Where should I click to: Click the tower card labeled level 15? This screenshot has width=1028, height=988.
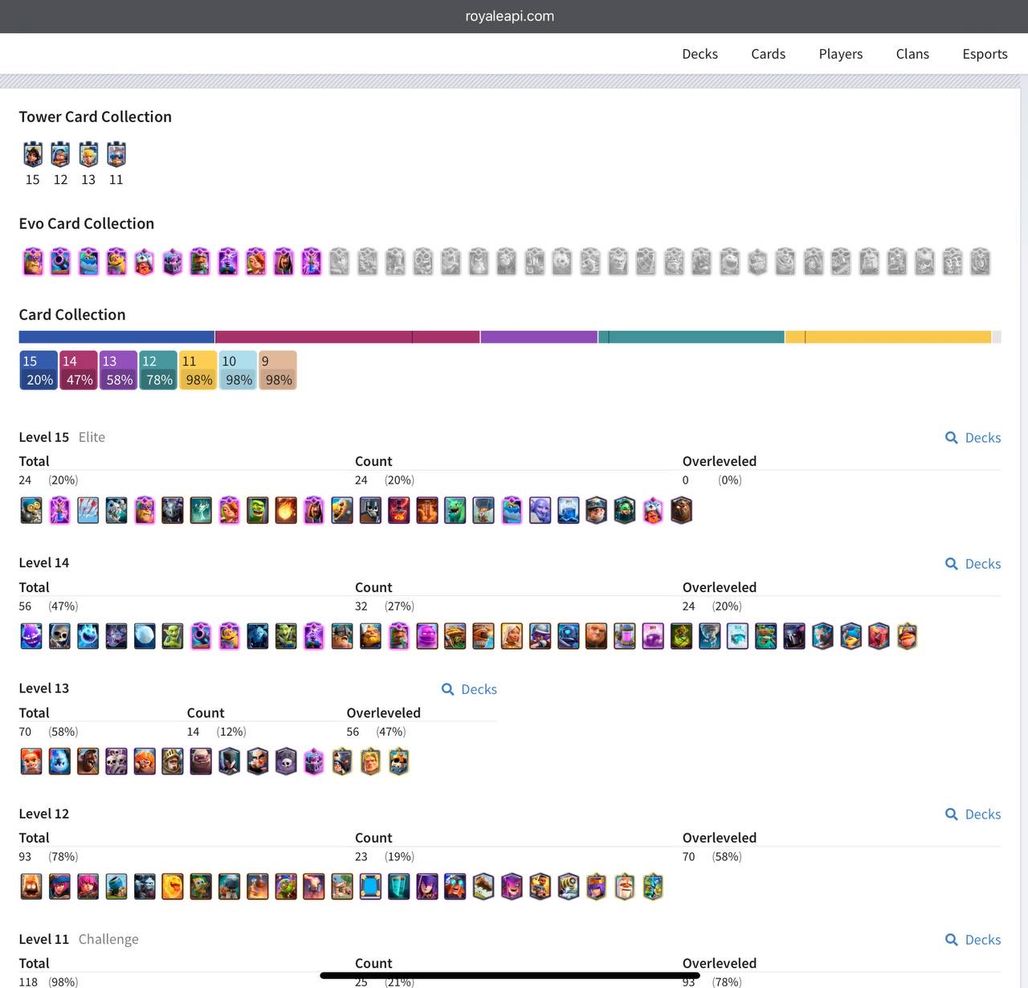coord(33,155)
